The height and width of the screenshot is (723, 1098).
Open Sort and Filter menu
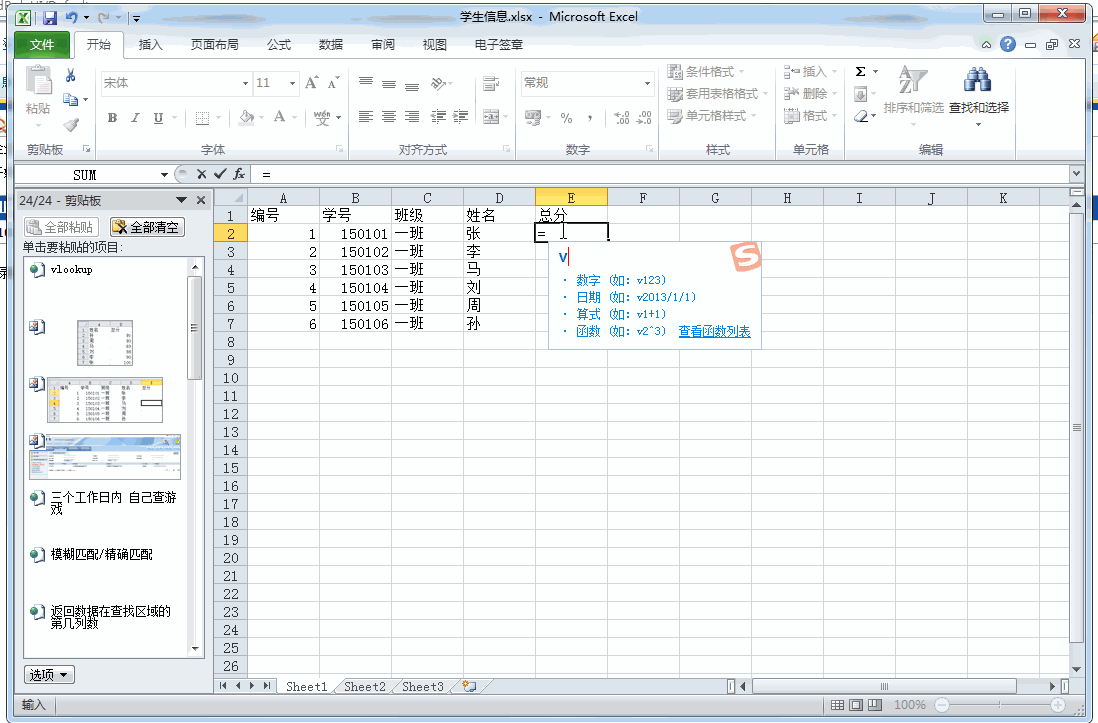[x=913, y=95]
